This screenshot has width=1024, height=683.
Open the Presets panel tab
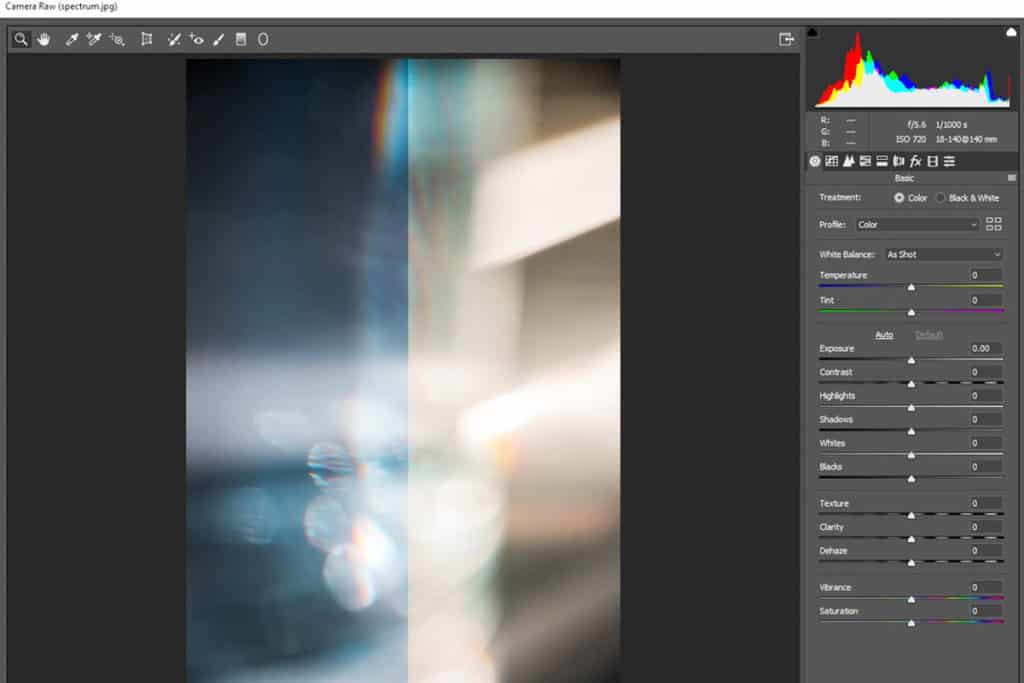[x=950, y=161]
